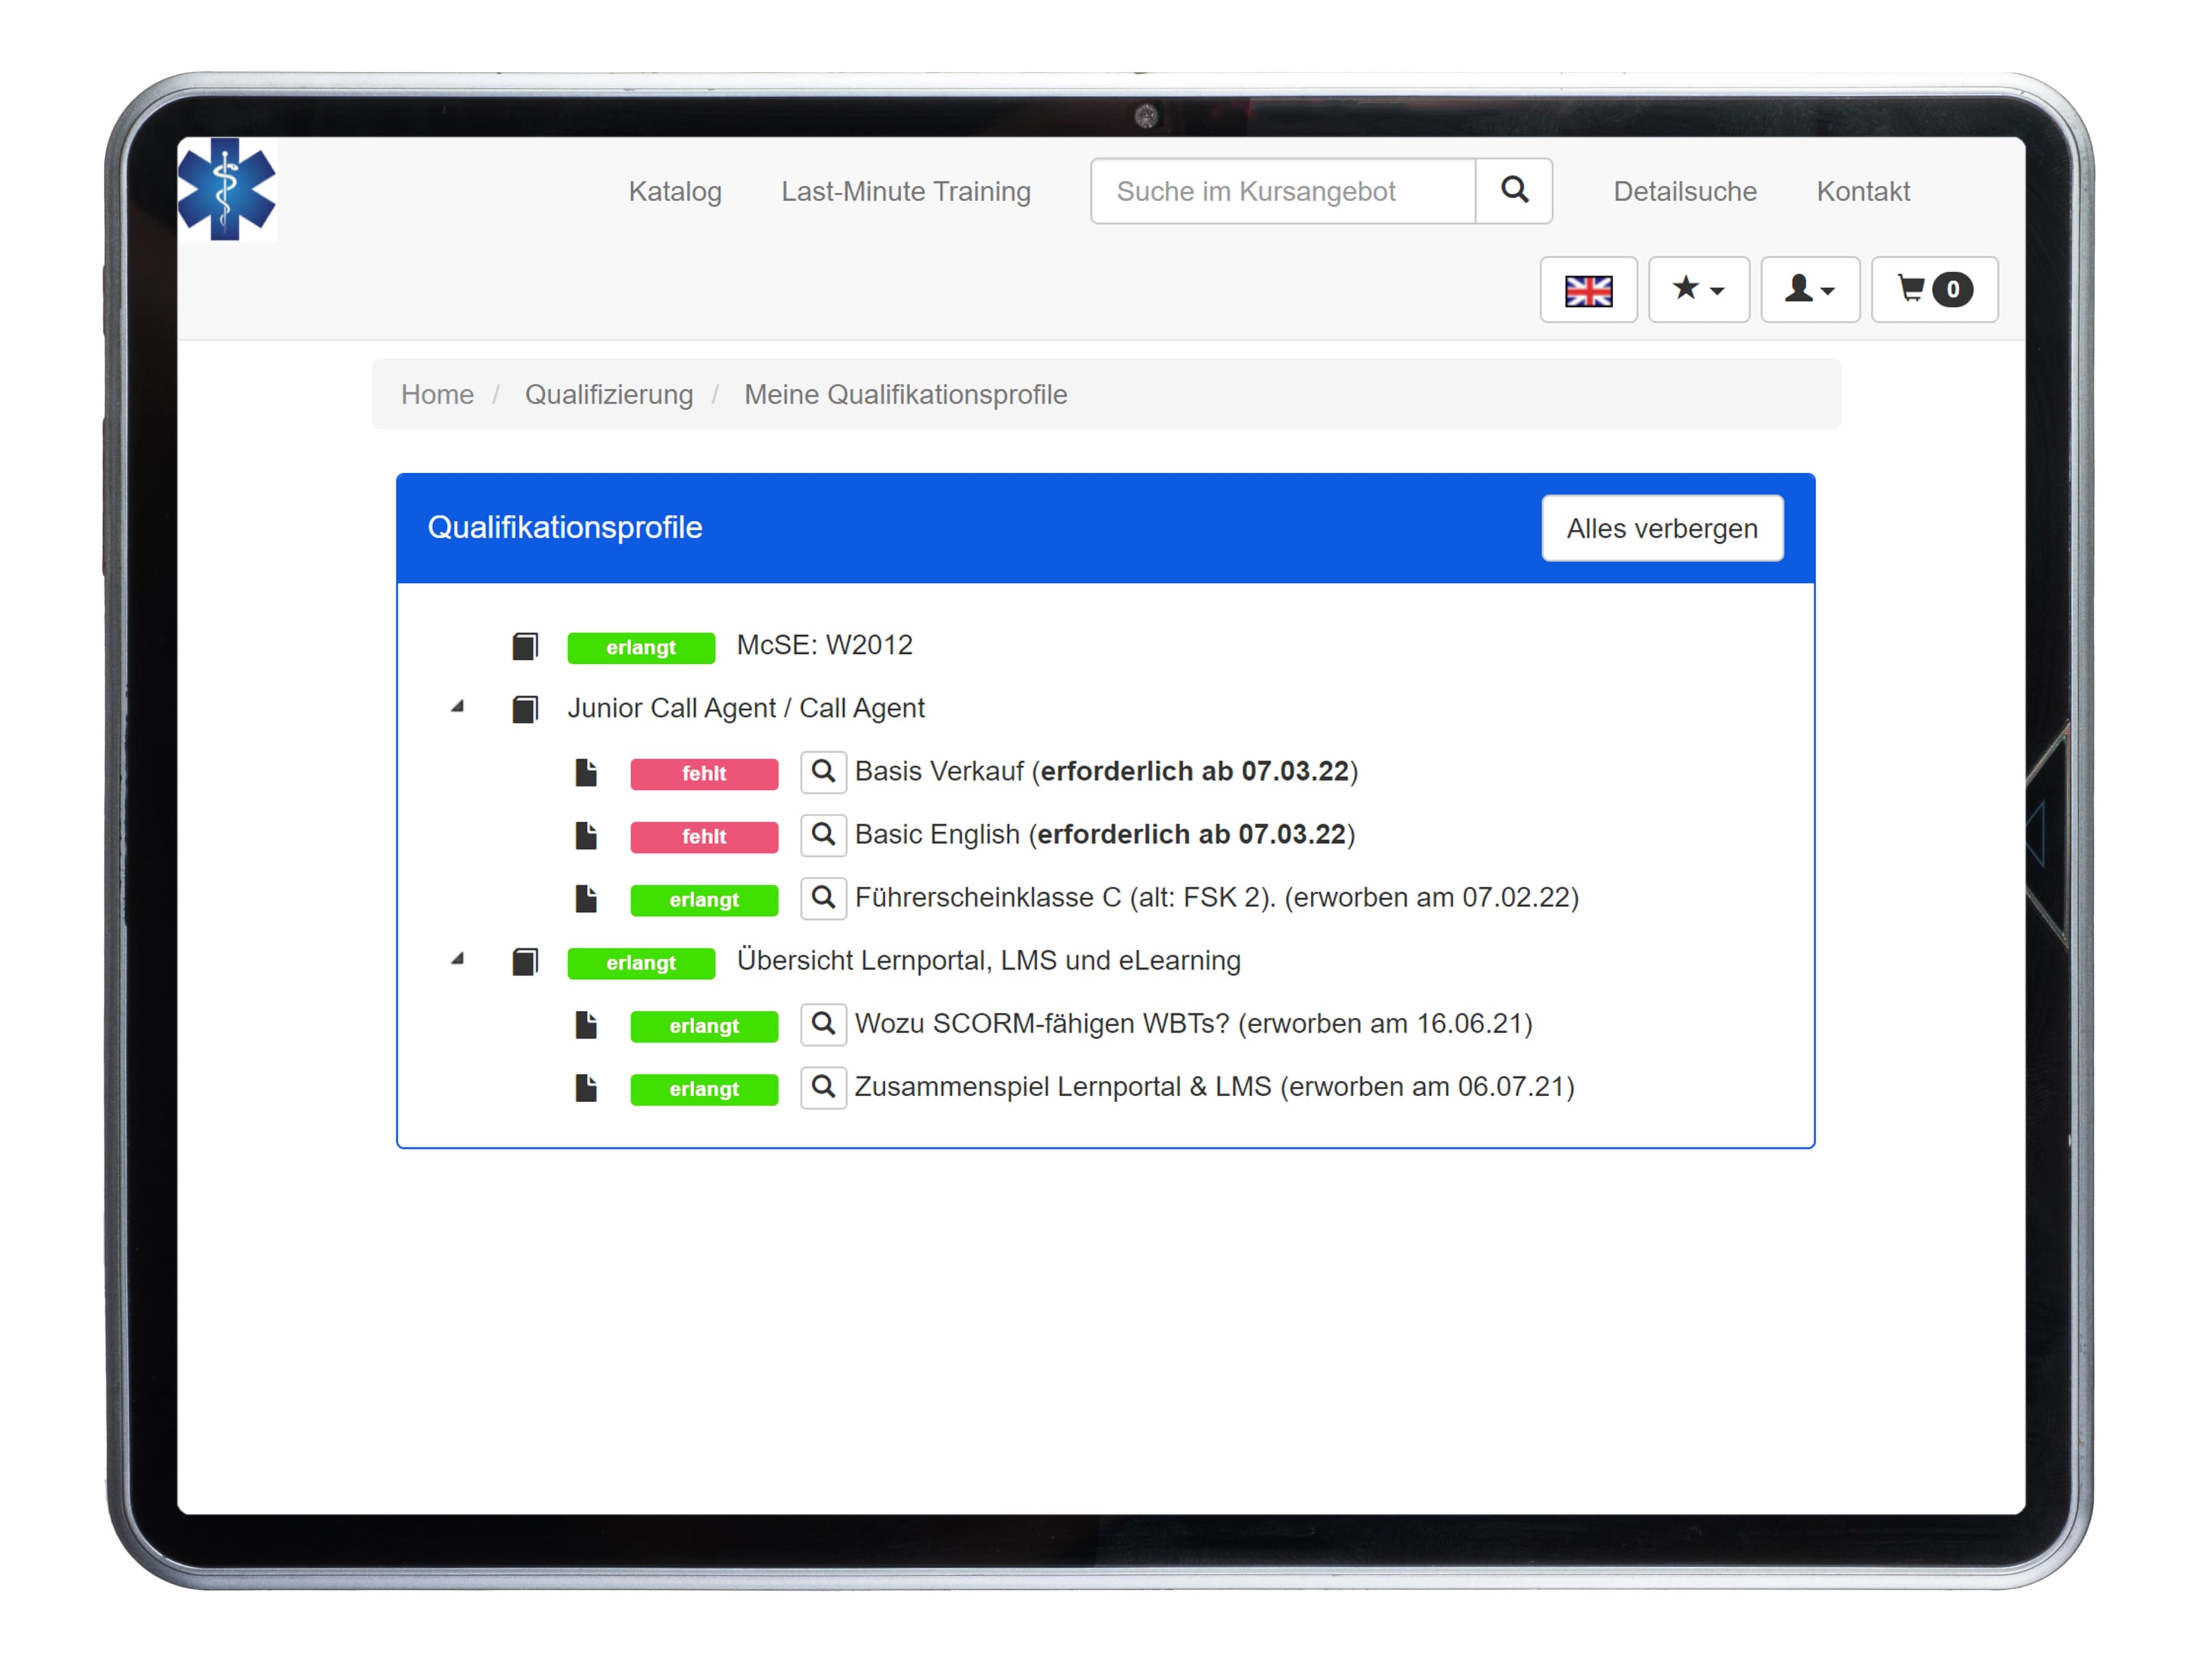Go to the Home breadcrumb
Screen dimensions: 2212x1680
click(437, 395)
